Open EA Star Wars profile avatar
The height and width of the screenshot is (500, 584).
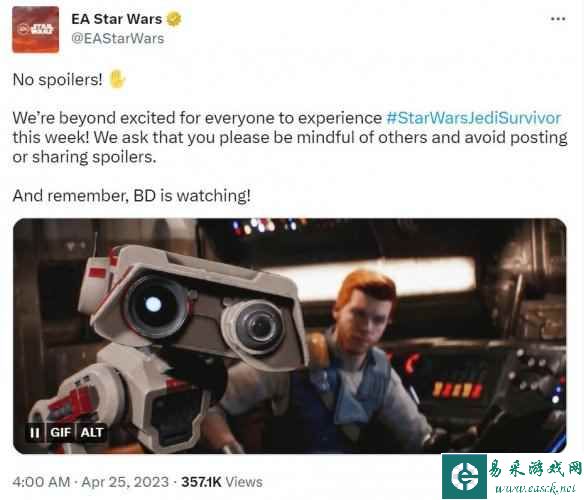pos(35,29)
